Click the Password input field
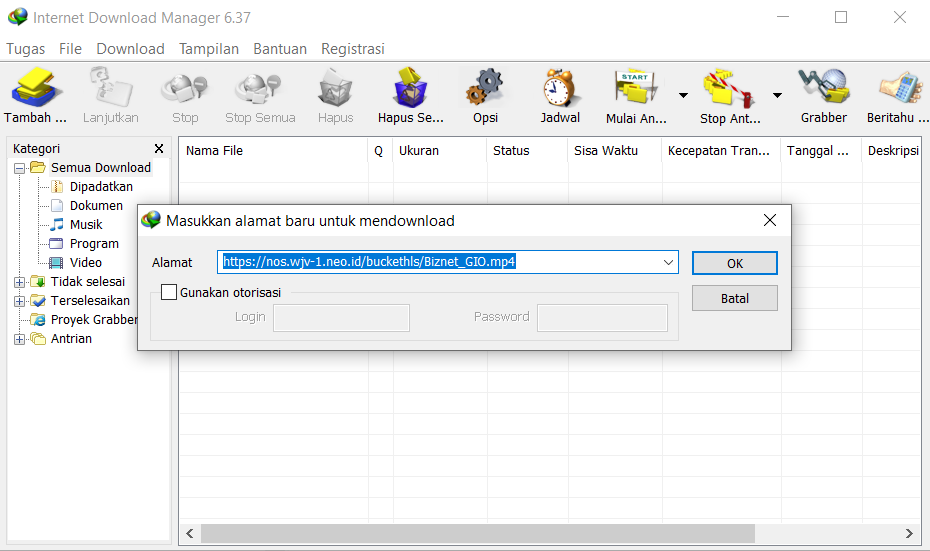 point(602,317)
